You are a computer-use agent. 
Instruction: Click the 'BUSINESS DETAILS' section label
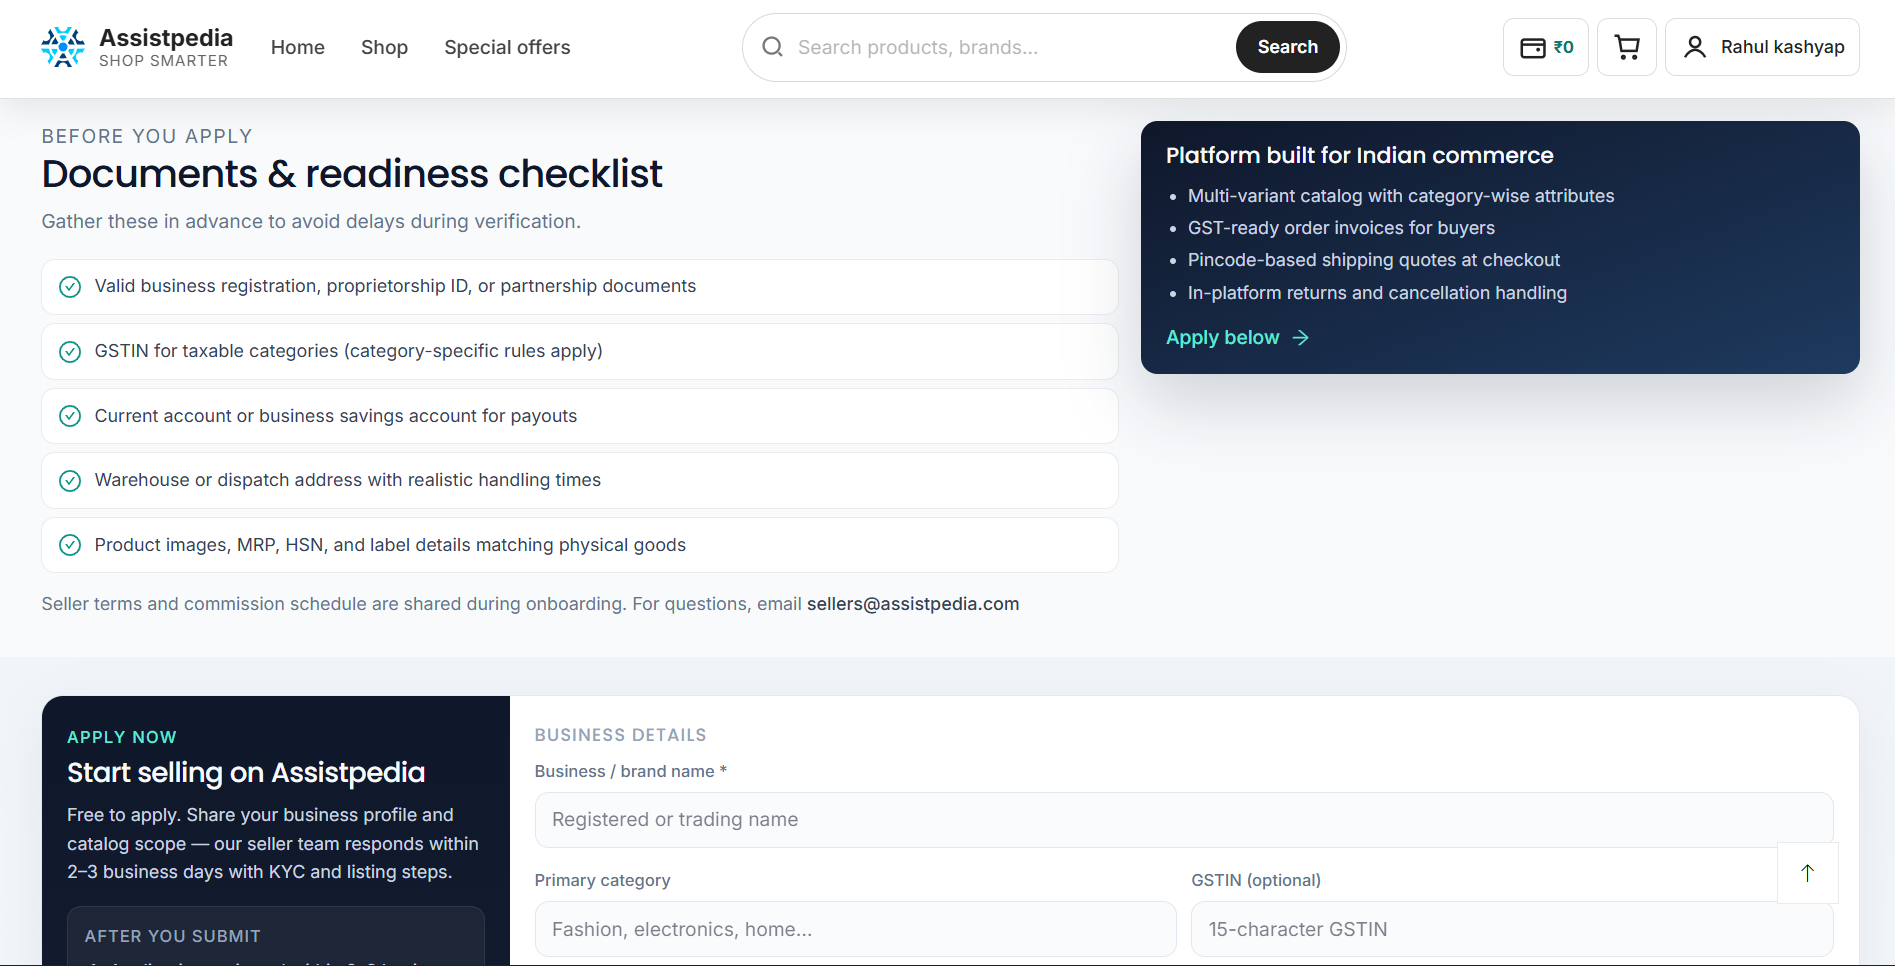[x=621, y=735]
